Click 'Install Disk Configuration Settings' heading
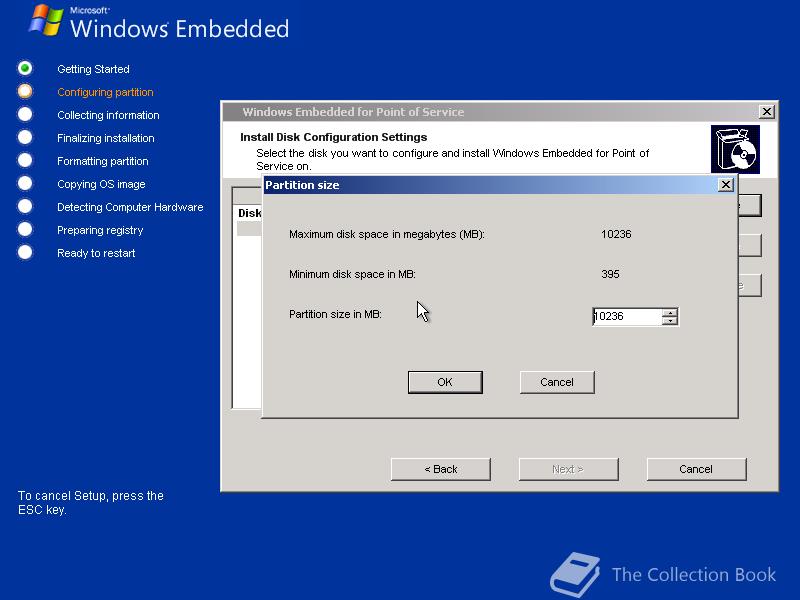 334,137
